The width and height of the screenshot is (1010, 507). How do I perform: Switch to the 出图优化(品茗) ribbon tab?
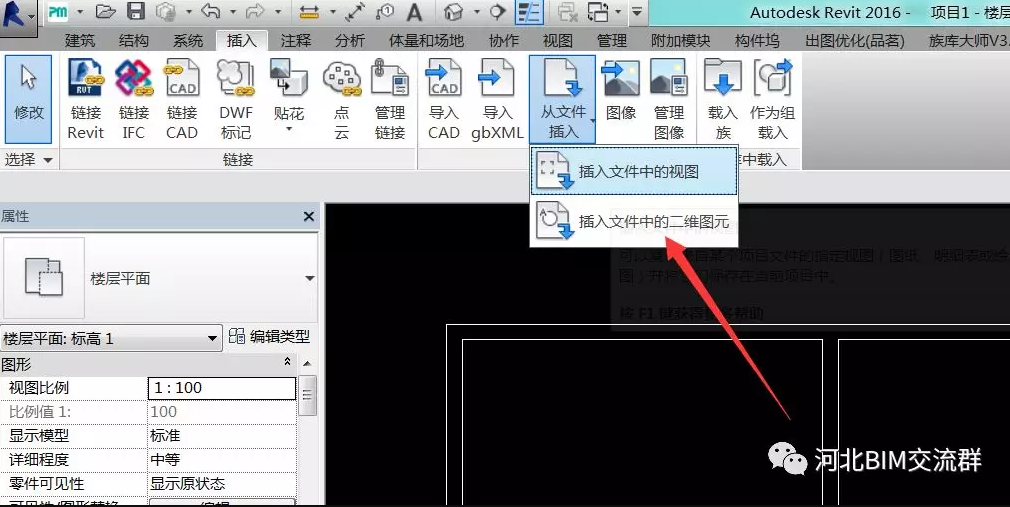click(855, 41)
